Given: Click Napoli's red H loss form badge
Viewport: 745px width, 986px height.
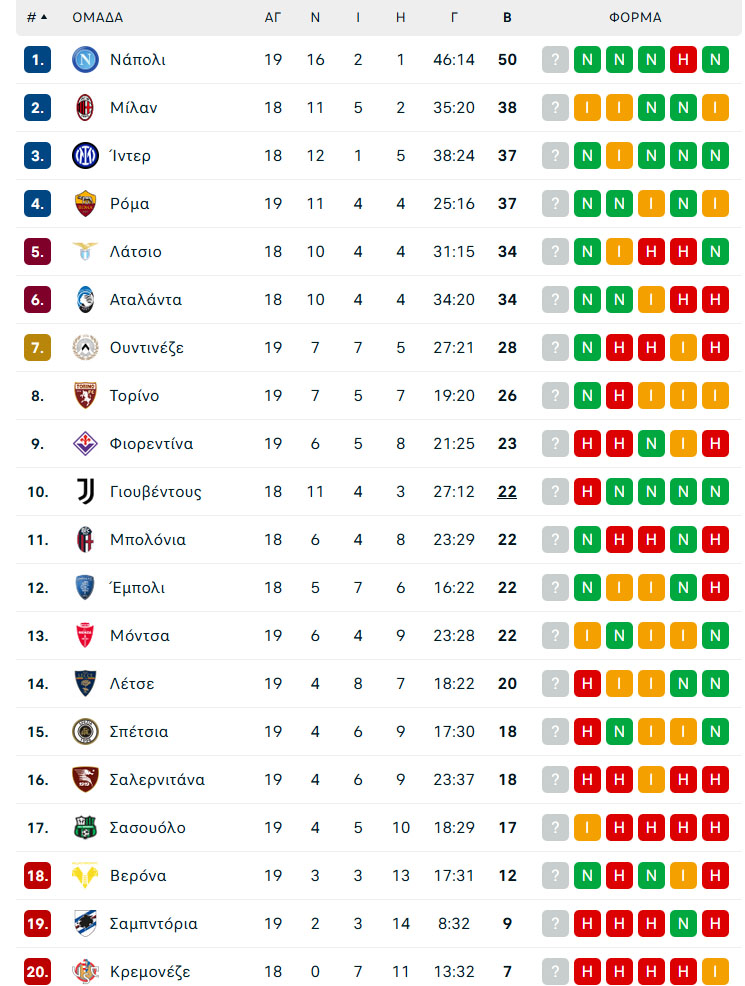Looking at the screenshot, I should click(683, 60).
